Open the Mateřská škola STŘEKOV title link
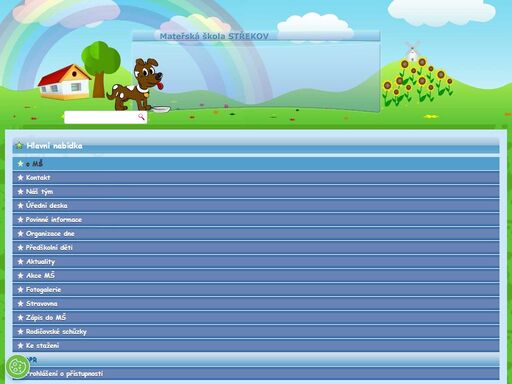The width and height of the screenshot is (512, 384). [214, 36]
